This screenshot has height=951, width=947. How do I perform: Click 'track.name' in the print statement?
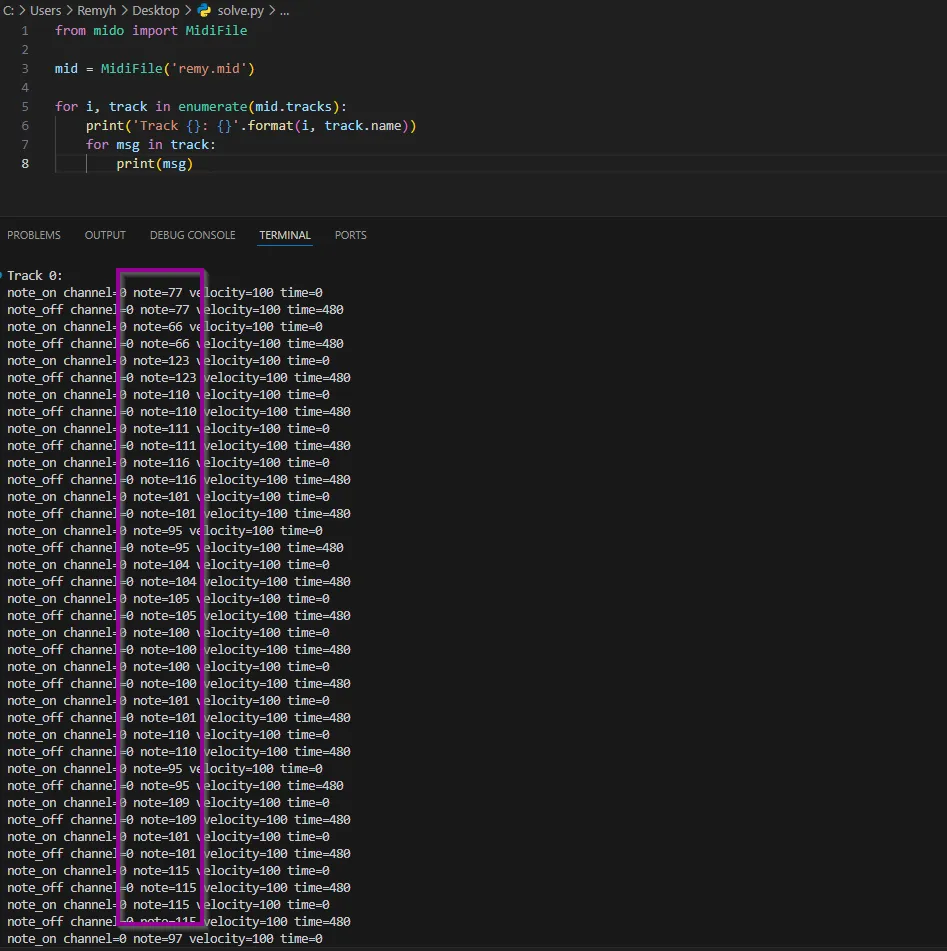tap(363, 126)
